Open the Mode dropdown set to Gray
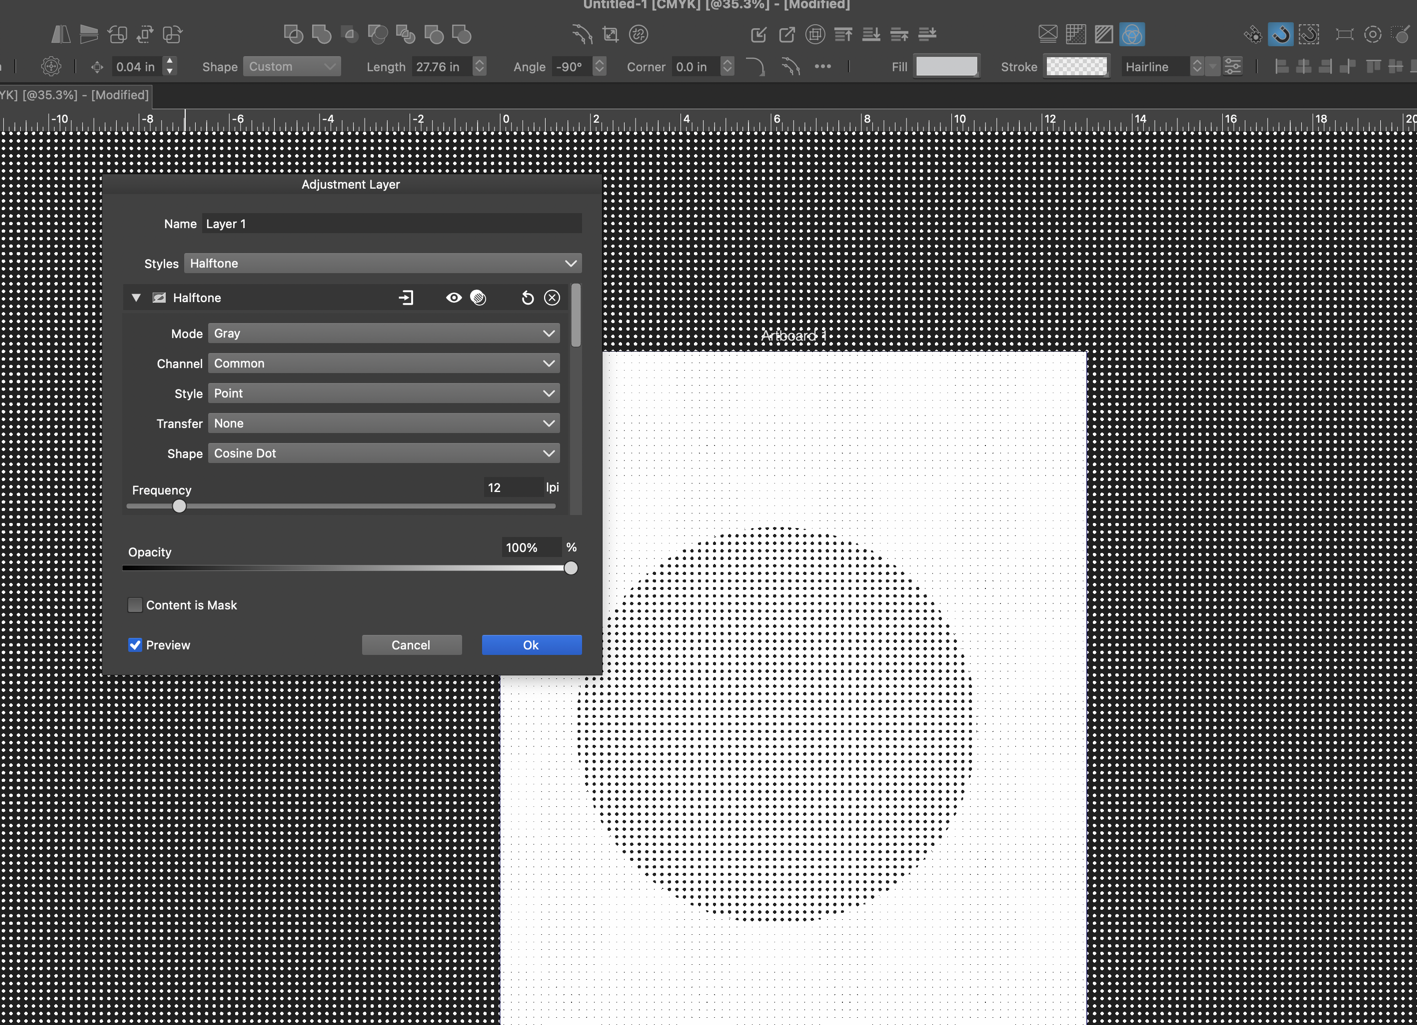Viewport: 1417px width, 1025px height. click(x=383, y=334)
